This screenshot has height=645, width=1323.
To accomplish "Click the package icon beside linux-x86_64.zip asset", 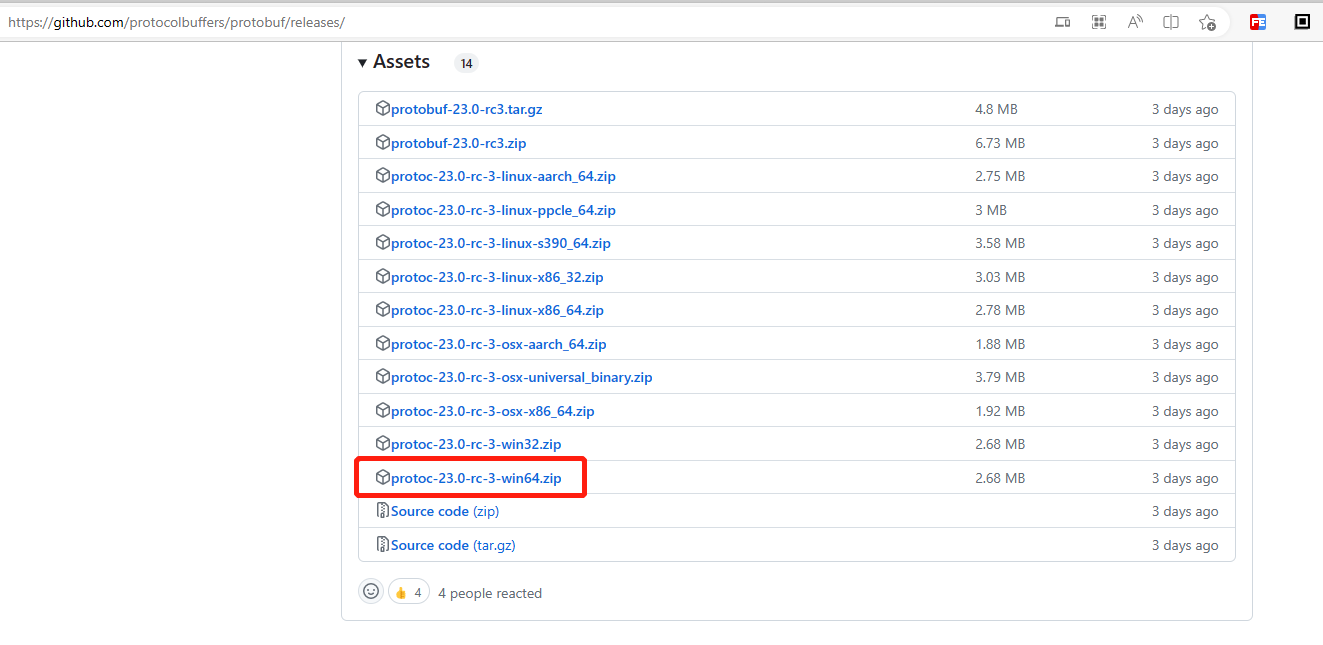I will [382, 310].
